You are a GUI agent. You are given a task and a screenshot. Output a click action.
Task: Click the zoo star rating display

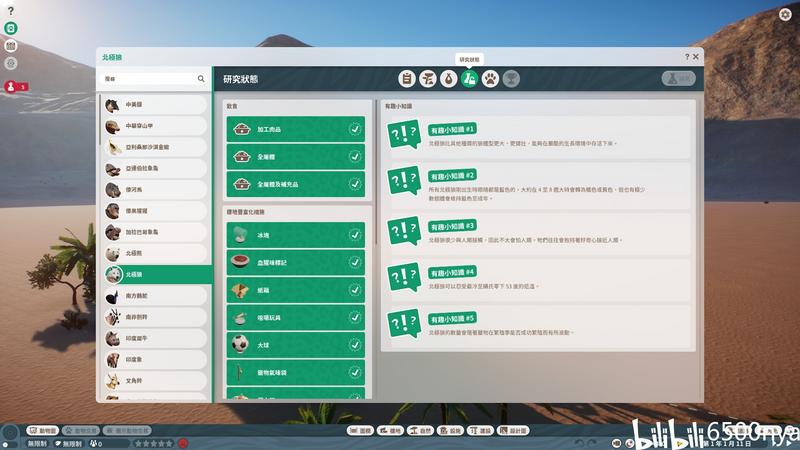pyautogui.click(x=153, y=444)
